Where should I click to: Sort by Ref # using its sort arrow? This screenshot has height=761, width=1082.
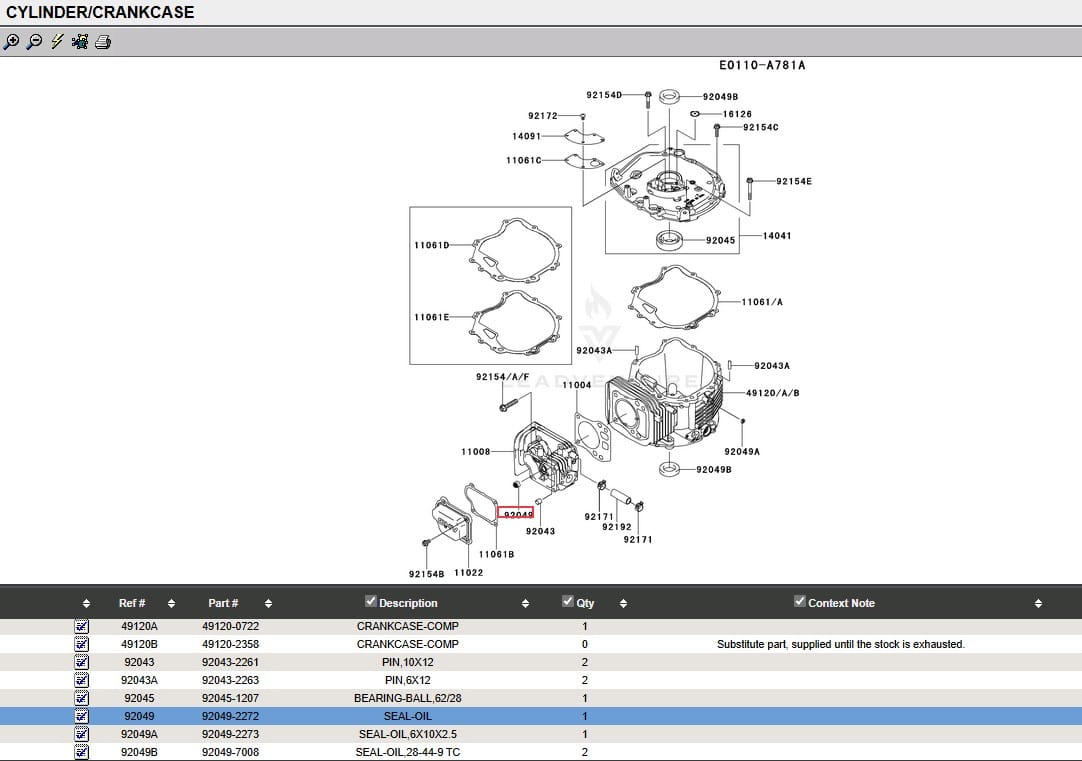[x=171, y=603]
